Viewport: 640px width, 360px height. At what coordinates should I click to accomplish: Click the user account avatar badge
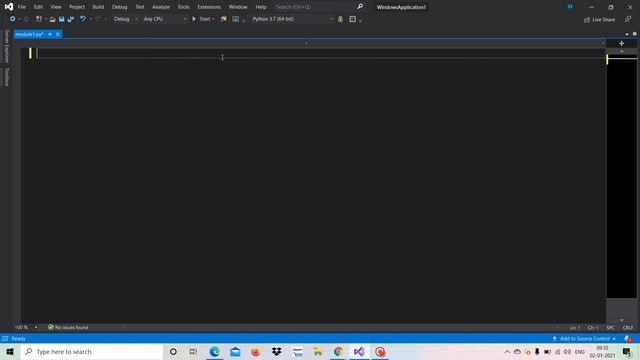coord(570,7)
